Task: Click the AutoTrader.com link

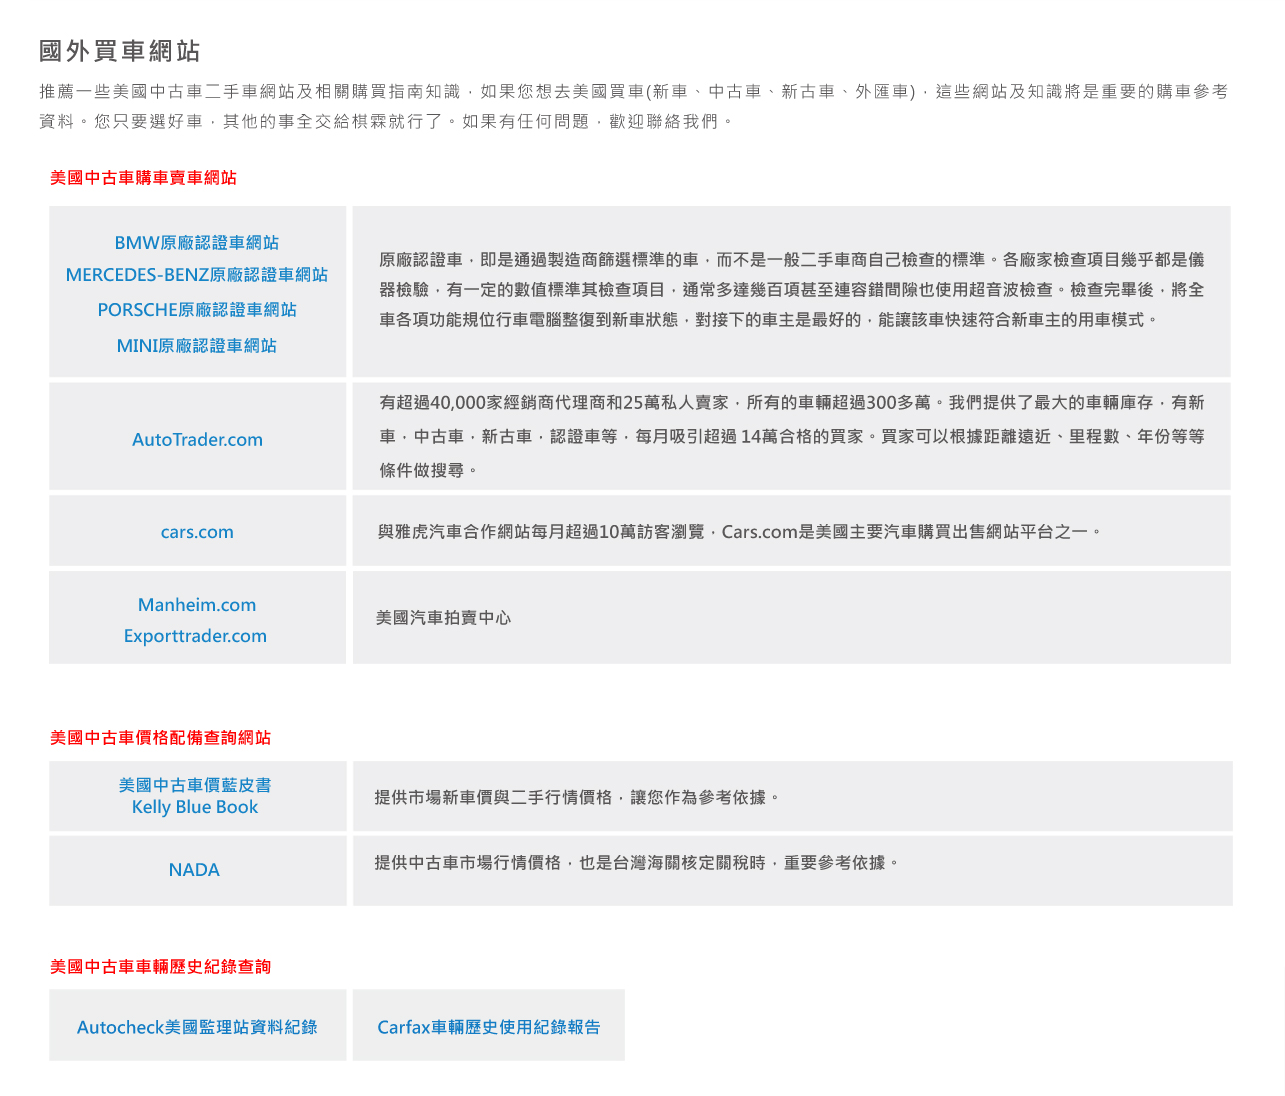Action: tap(197, 440)
